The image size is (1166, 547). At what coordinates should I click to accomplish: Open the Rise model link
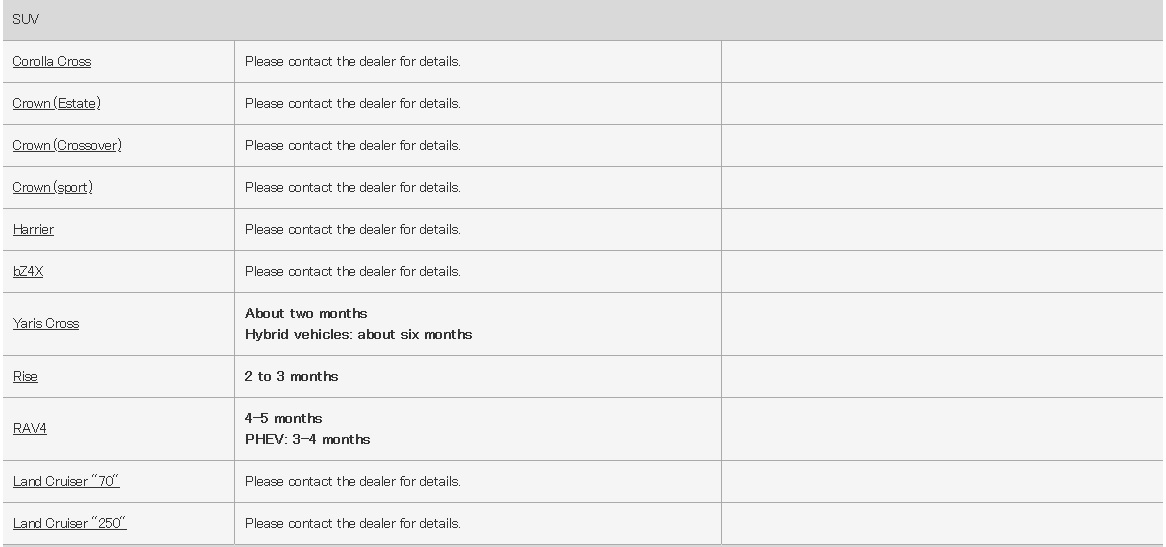tap(25, 377)
